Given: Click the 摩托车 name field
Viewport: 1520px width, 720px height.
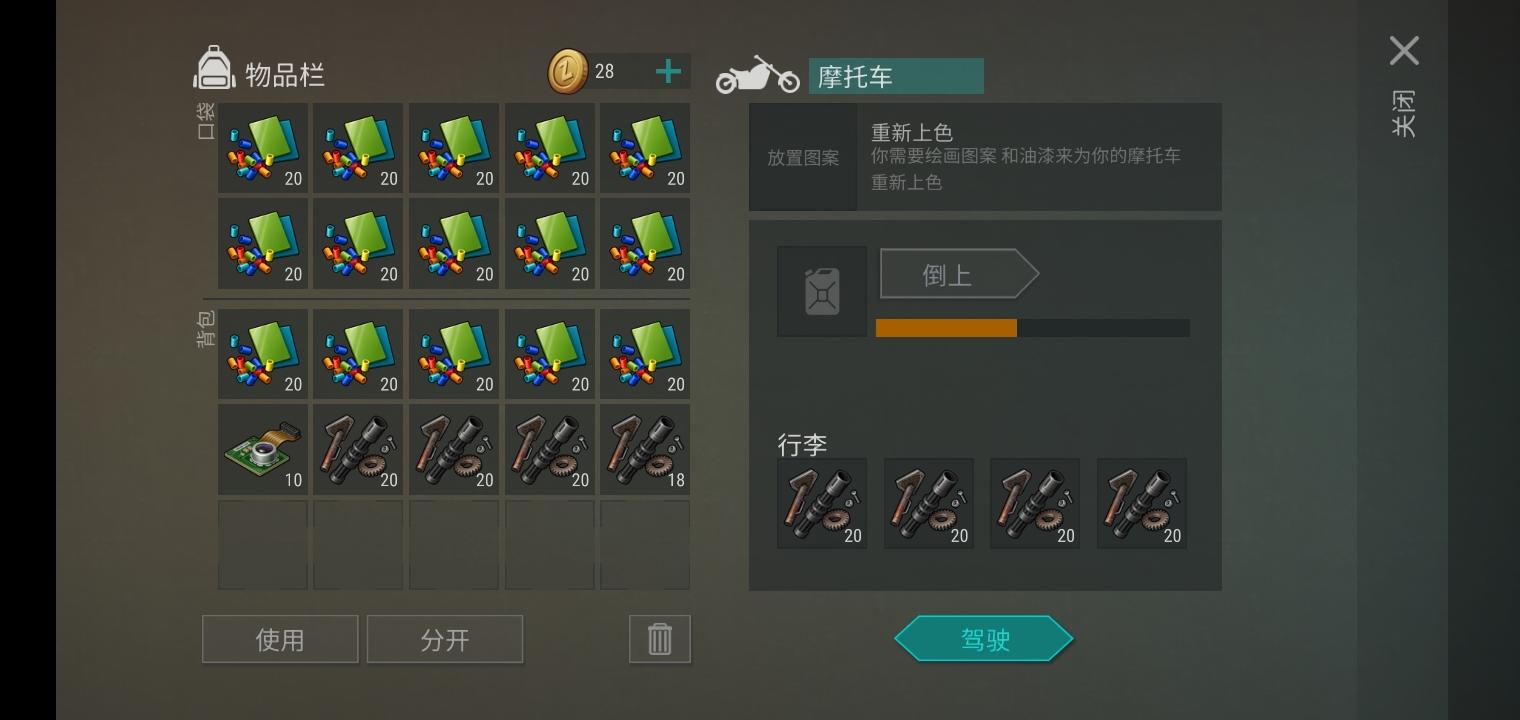Looking at the screenshot, I should 896,76.
